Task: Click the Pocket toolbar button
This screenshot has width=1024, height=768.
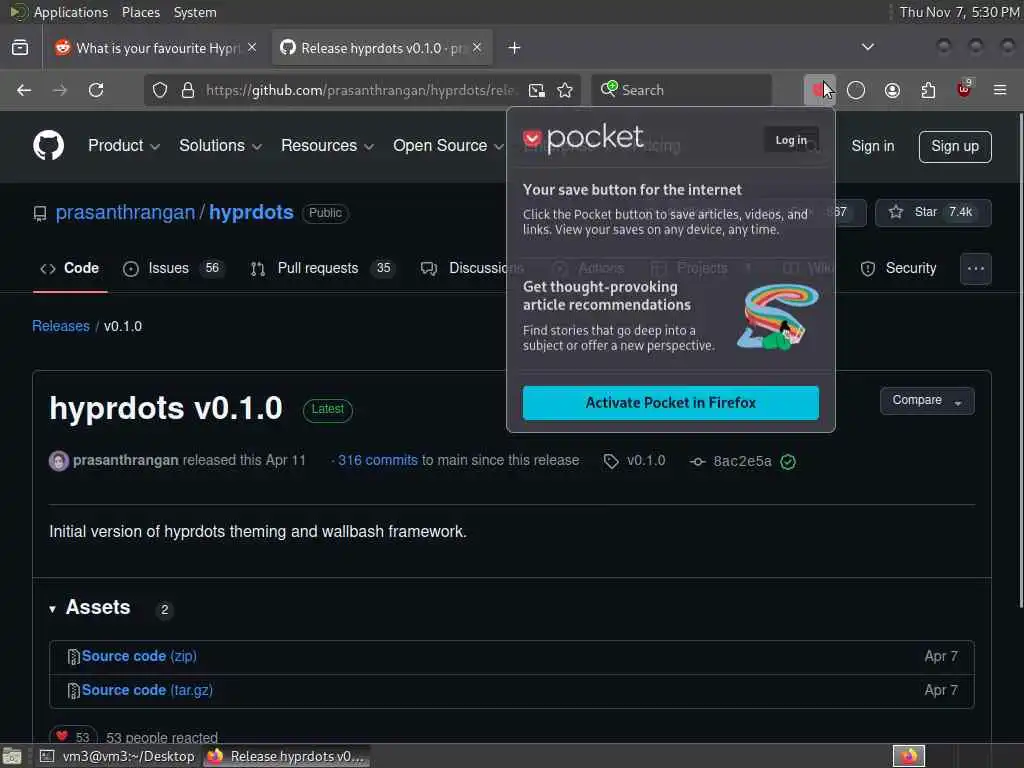Action: (x=819, y=90)
